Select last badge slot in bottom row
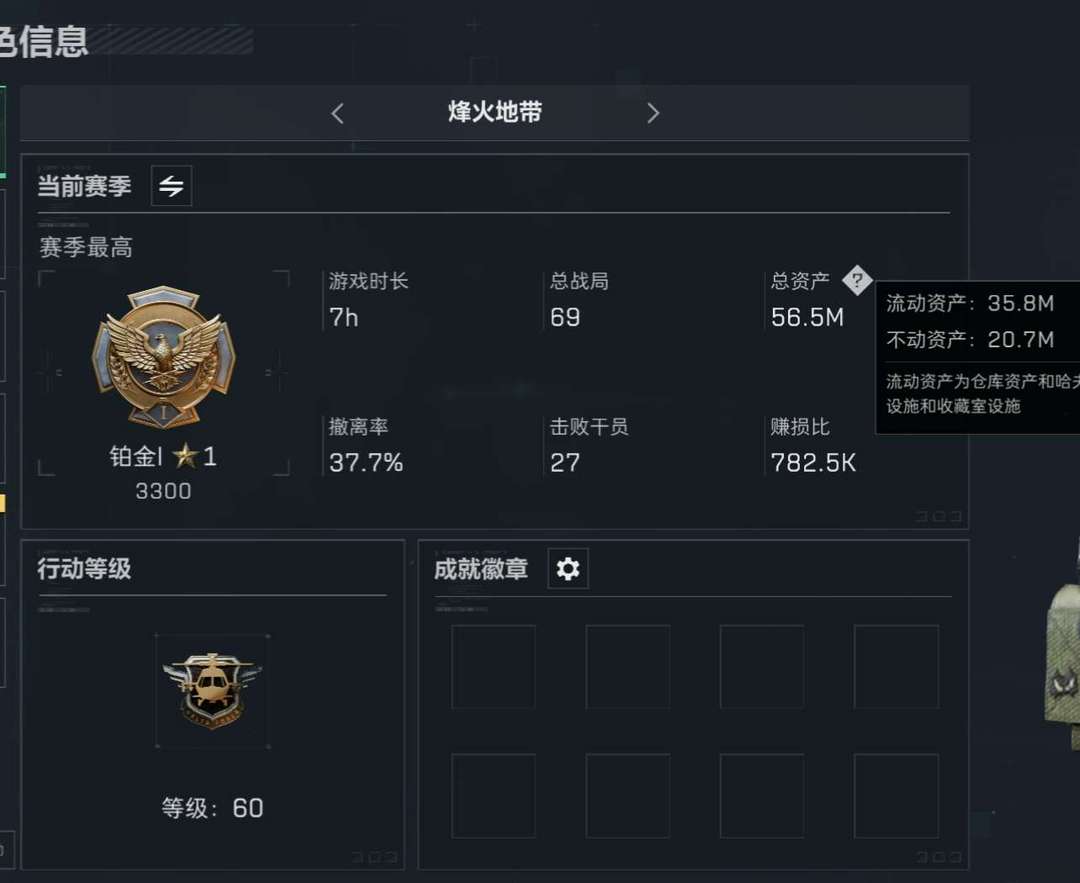Image resolution: width=1080 pixels, height=883 pixels. coord(896,796)
